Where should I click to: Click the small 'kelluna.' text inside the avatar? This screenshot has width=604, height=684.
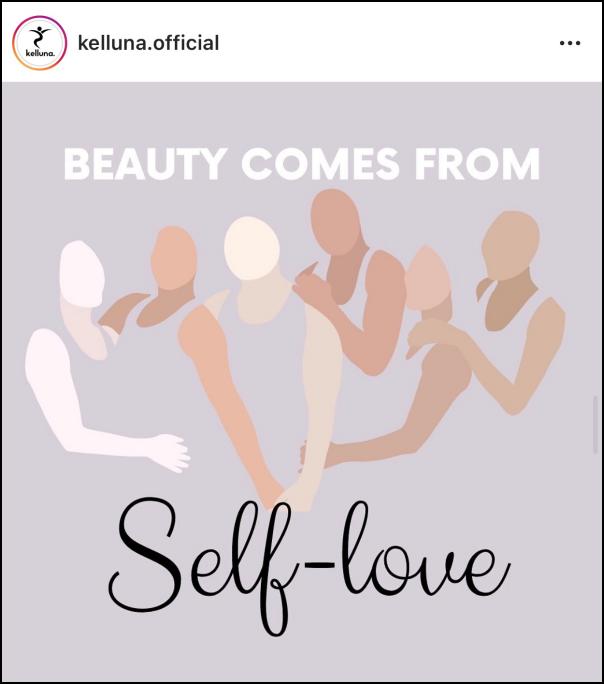tap(40, 53)
